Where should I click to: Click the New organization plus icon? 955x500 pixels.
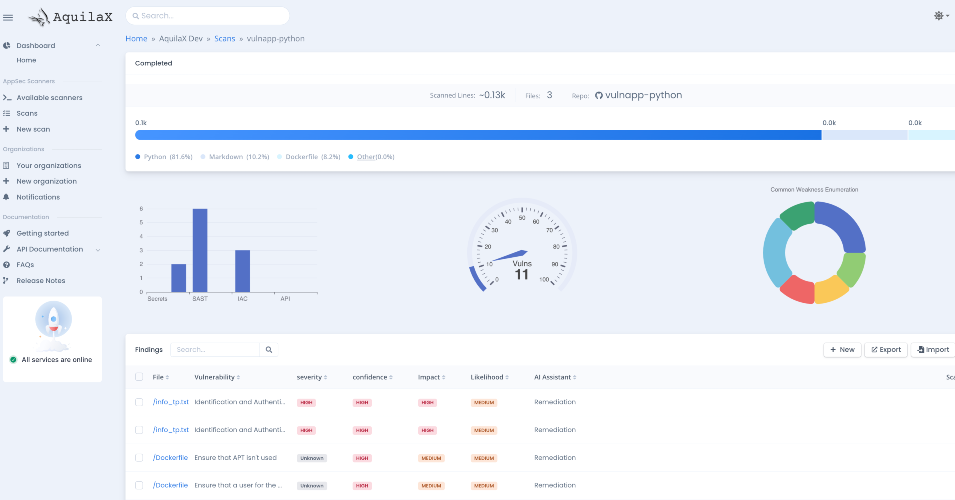click(x=6, y=181)
